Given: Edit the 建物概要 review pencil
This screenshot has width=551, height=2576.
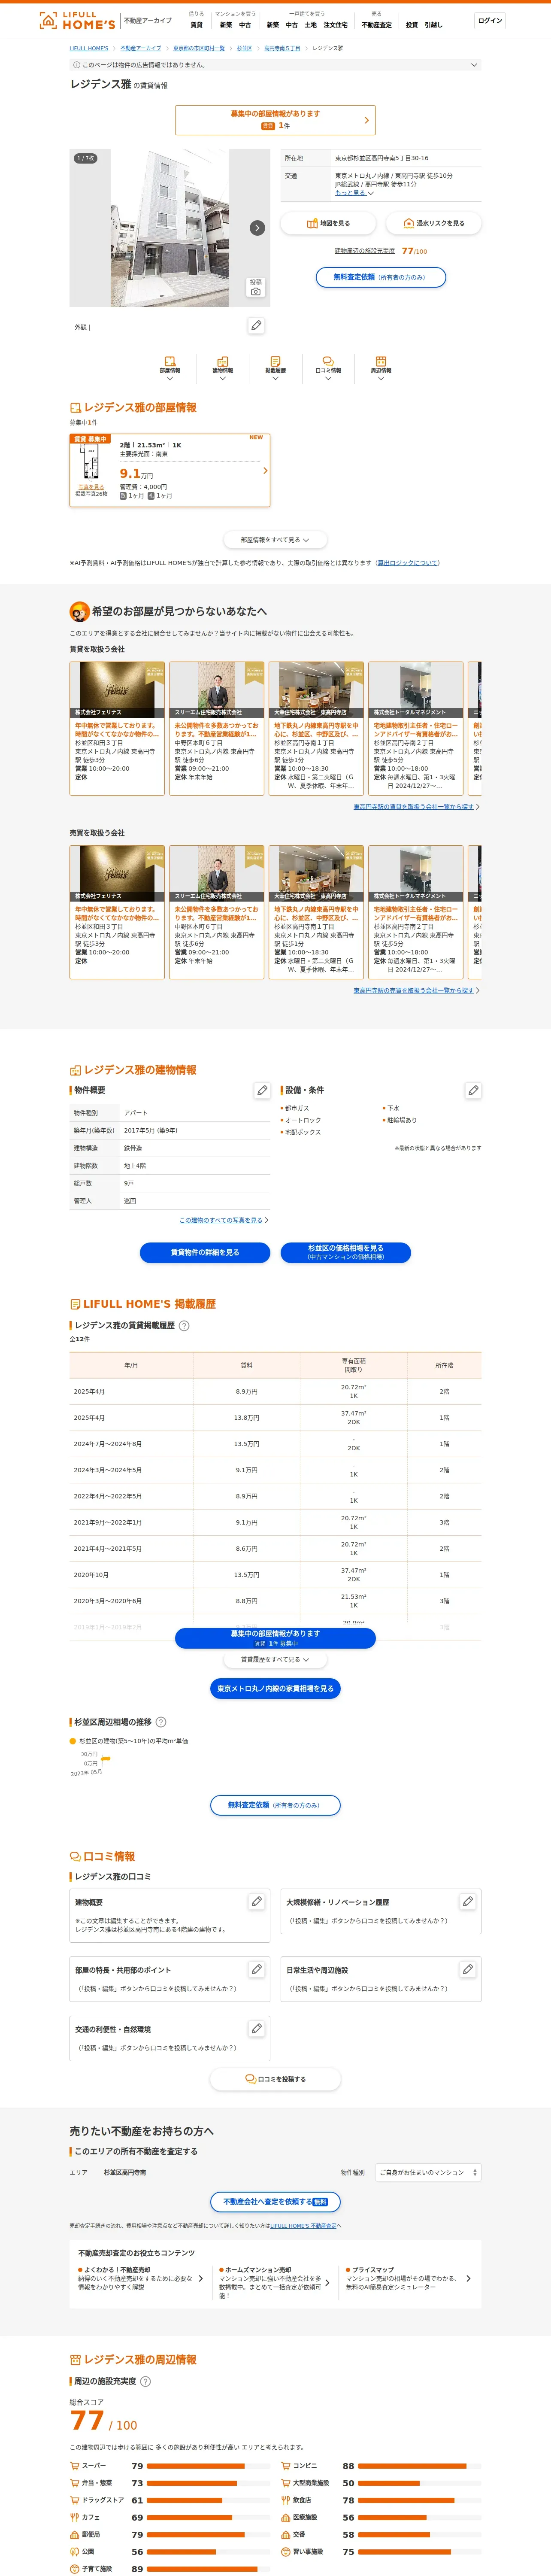Looking at the screenshot, I should point(257,1902).
